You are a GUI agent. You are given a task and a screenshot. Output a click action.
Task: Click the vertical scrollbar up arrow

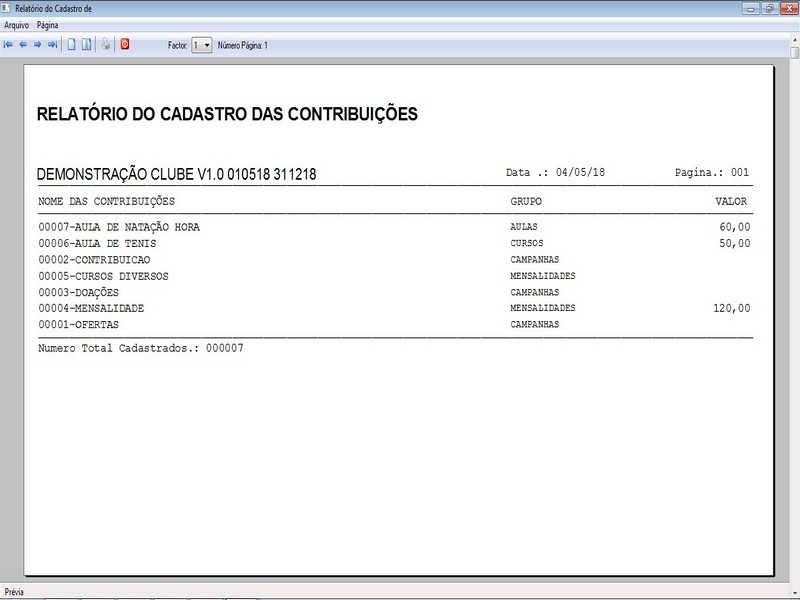tap(795, 39)
